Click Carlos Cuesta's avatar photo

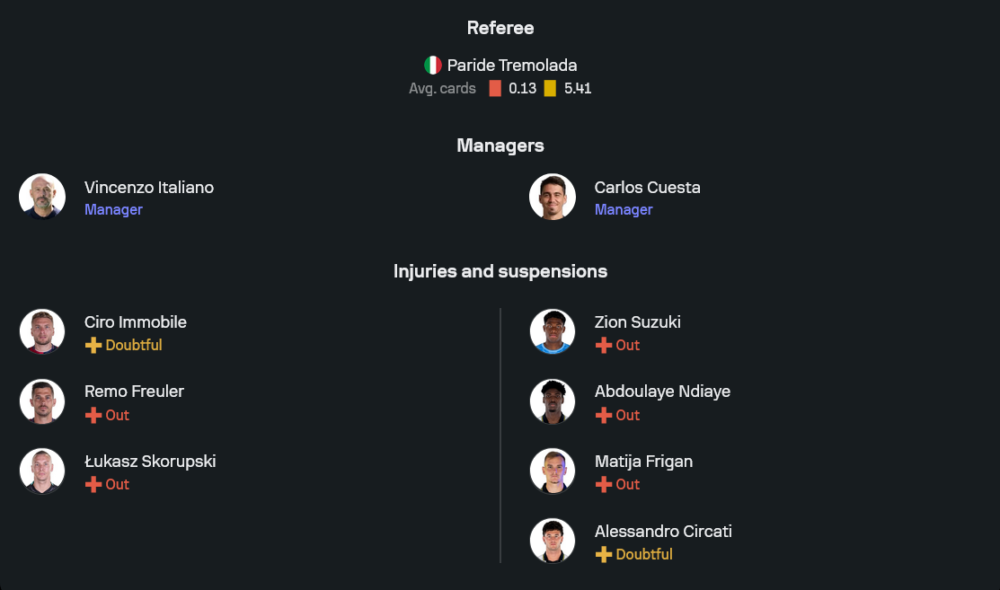pyautogui.click(x=552, y=196)
